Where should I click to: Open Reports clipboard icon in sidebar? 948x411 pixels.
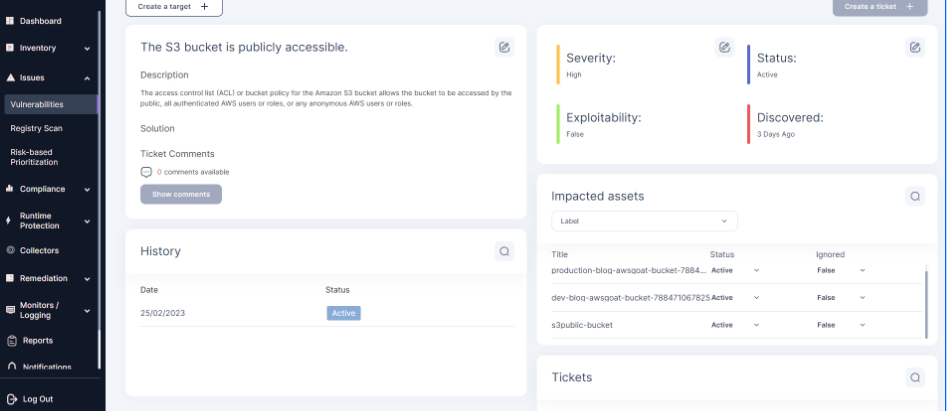[11, 341]
